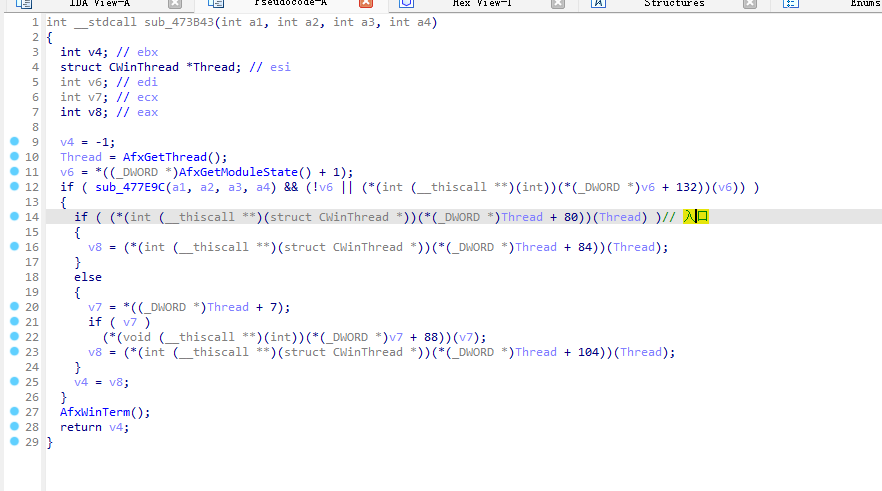
Task: Open the Enums tab
Action: point(865,3)
